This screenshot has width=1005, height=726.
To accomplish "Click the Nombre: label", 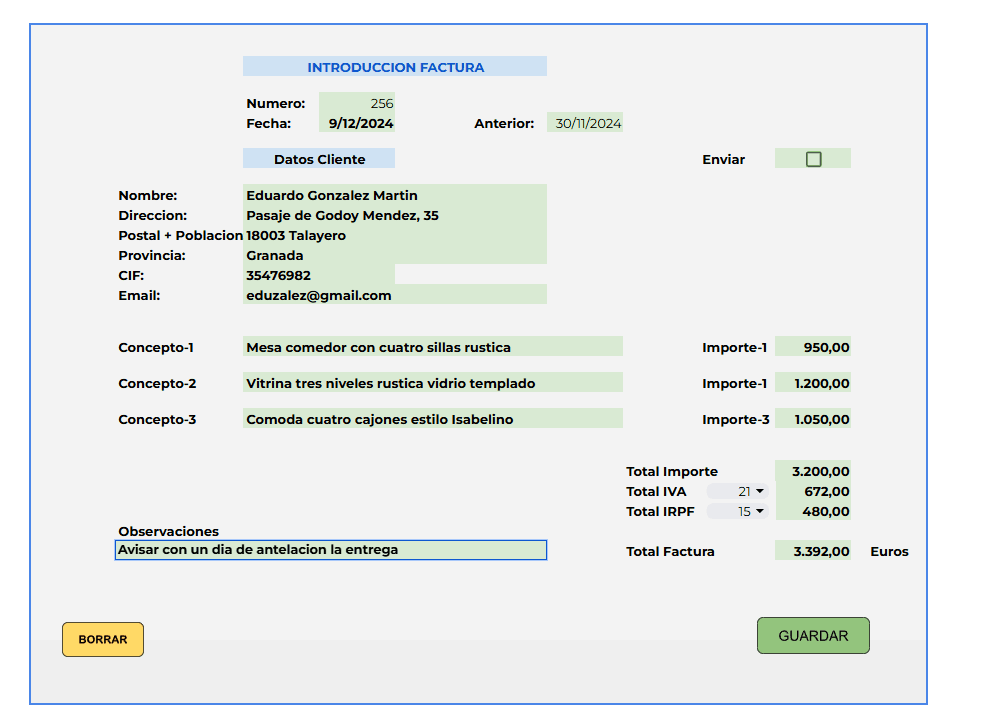I will (x=147, y=195).
